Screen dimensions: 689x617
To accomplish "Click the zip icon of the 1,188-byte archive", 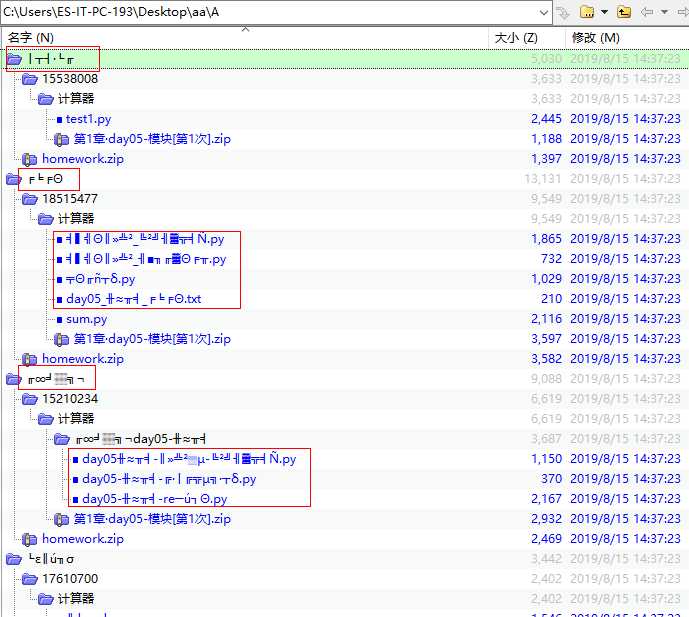I will point(61,139).
